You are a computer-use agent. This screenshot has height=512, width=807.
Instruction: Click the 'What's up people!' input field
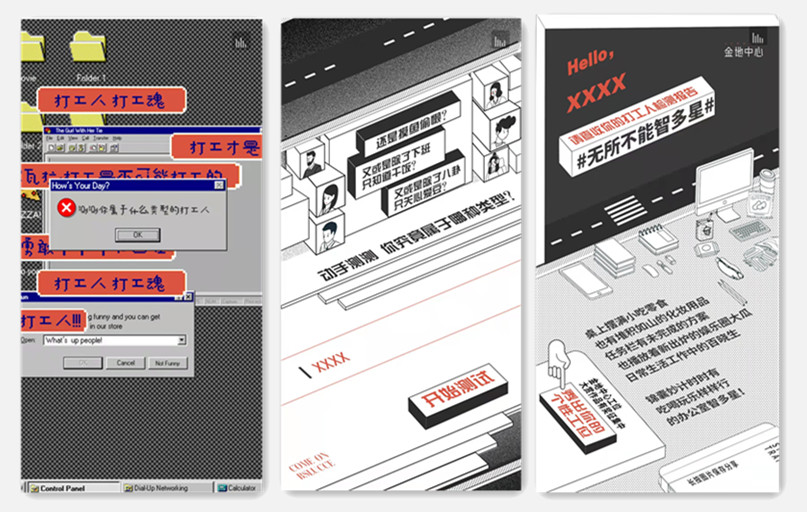[x=111, y=340]
